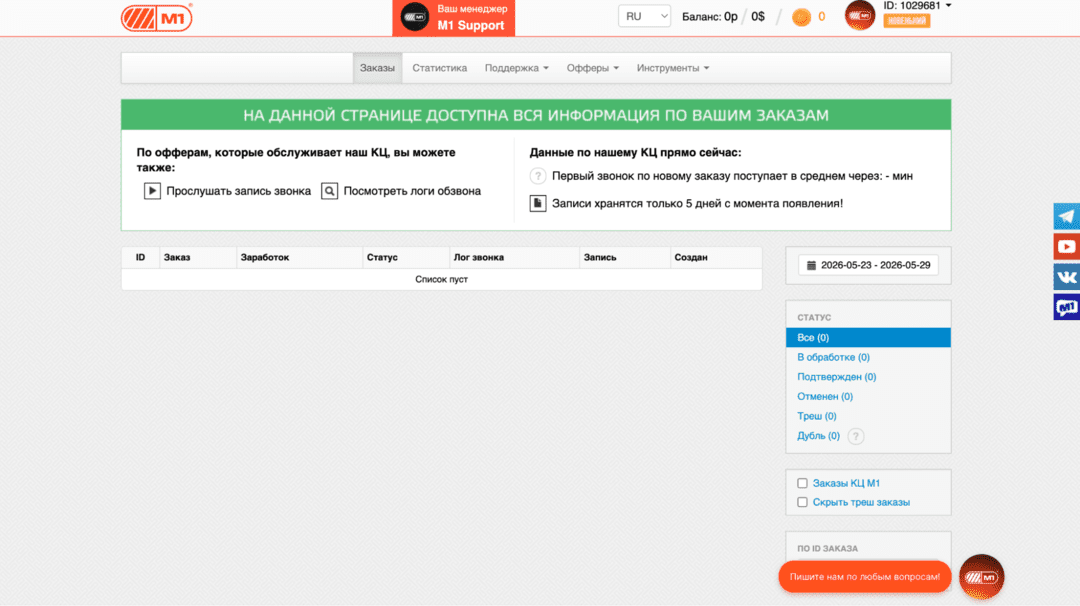This screenshot has height=606, width=1080.
Task: Filter by Отменен (0) status
Action: pos(825,397)
